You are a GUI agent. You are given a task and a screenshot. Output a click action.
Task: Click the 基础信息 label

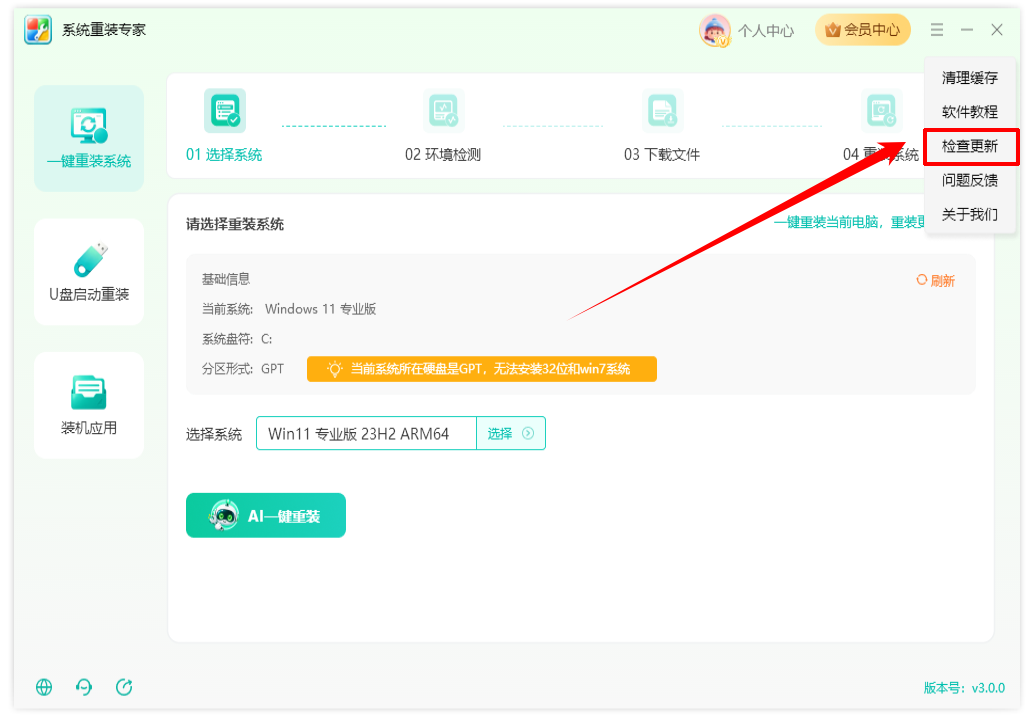pyautogui.click(x=226, y=280)
